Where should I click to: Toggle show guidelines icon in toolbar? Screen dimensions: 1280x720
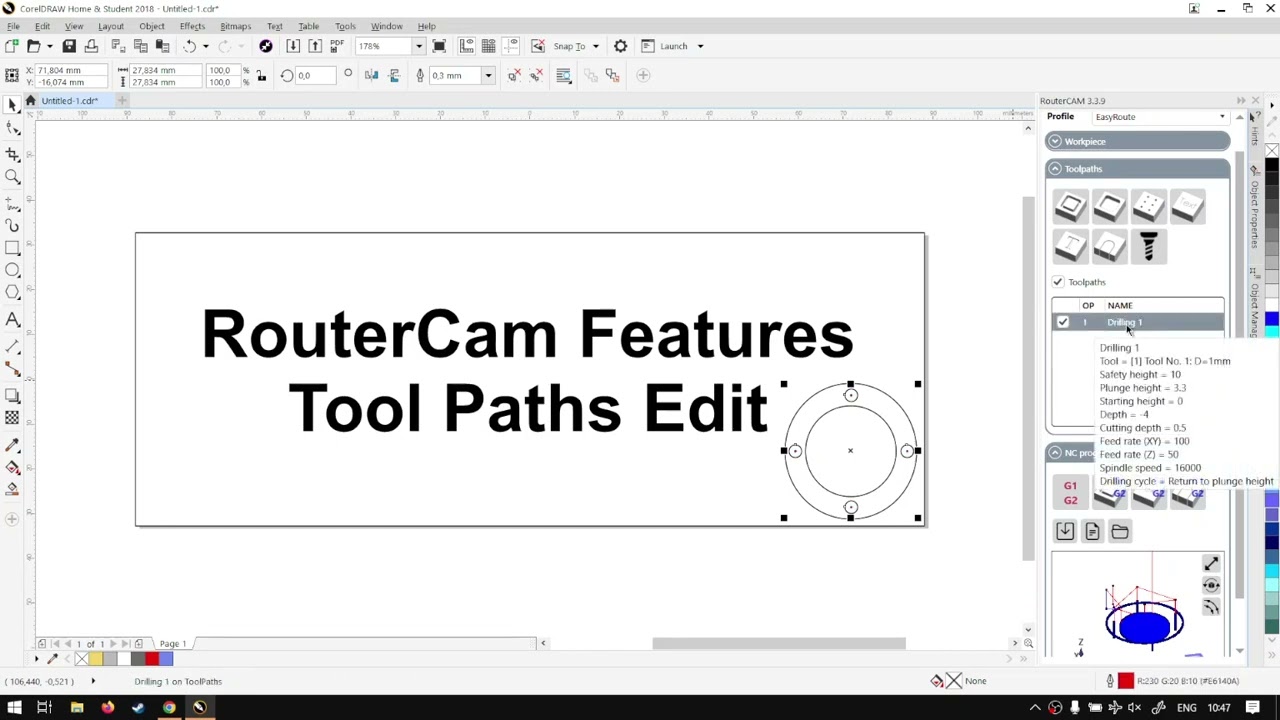click(x=510, y=46)
